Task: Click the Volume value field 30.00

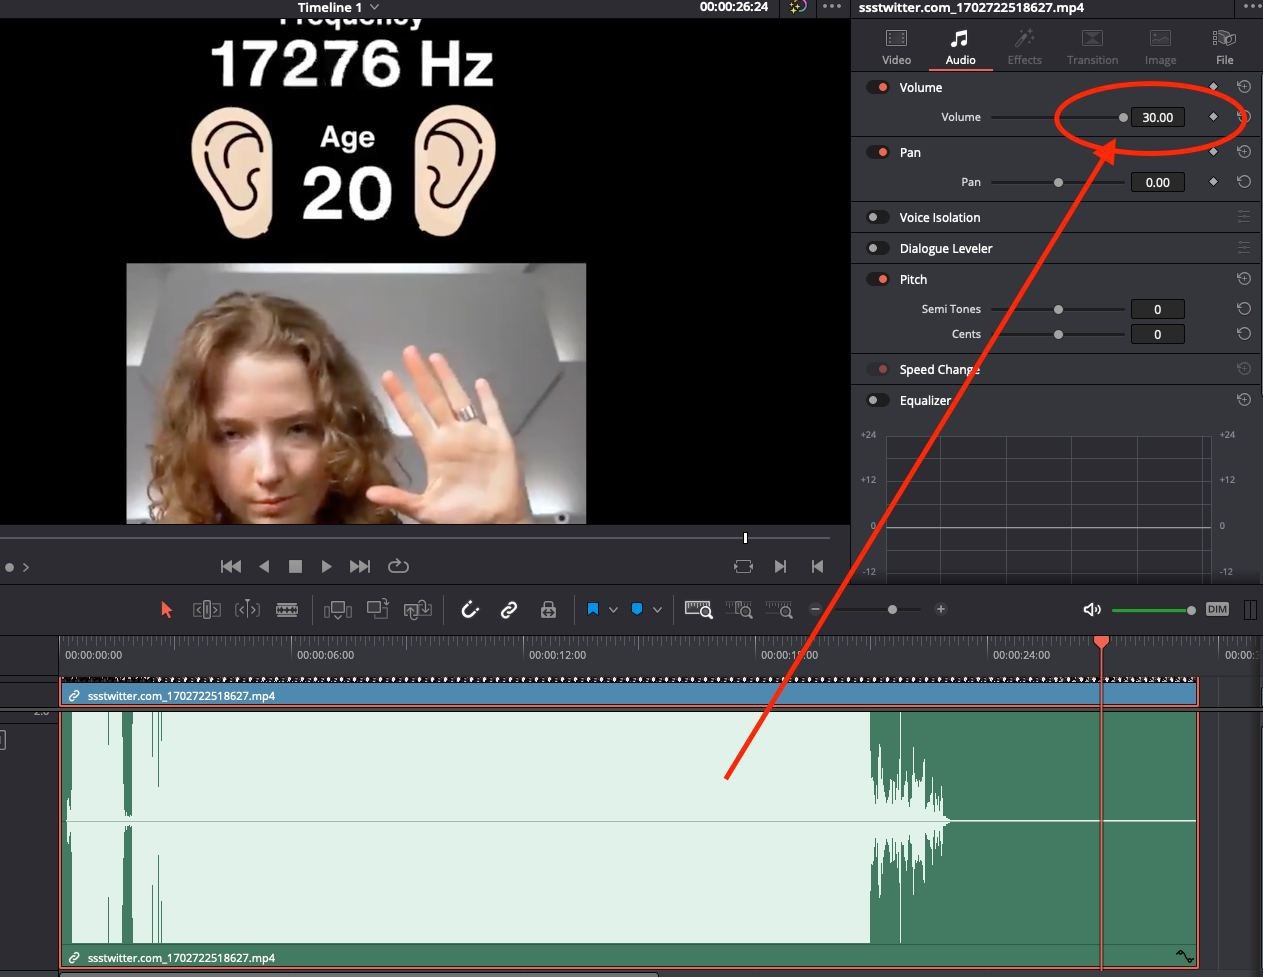Action: click(x=1157, y=117)
